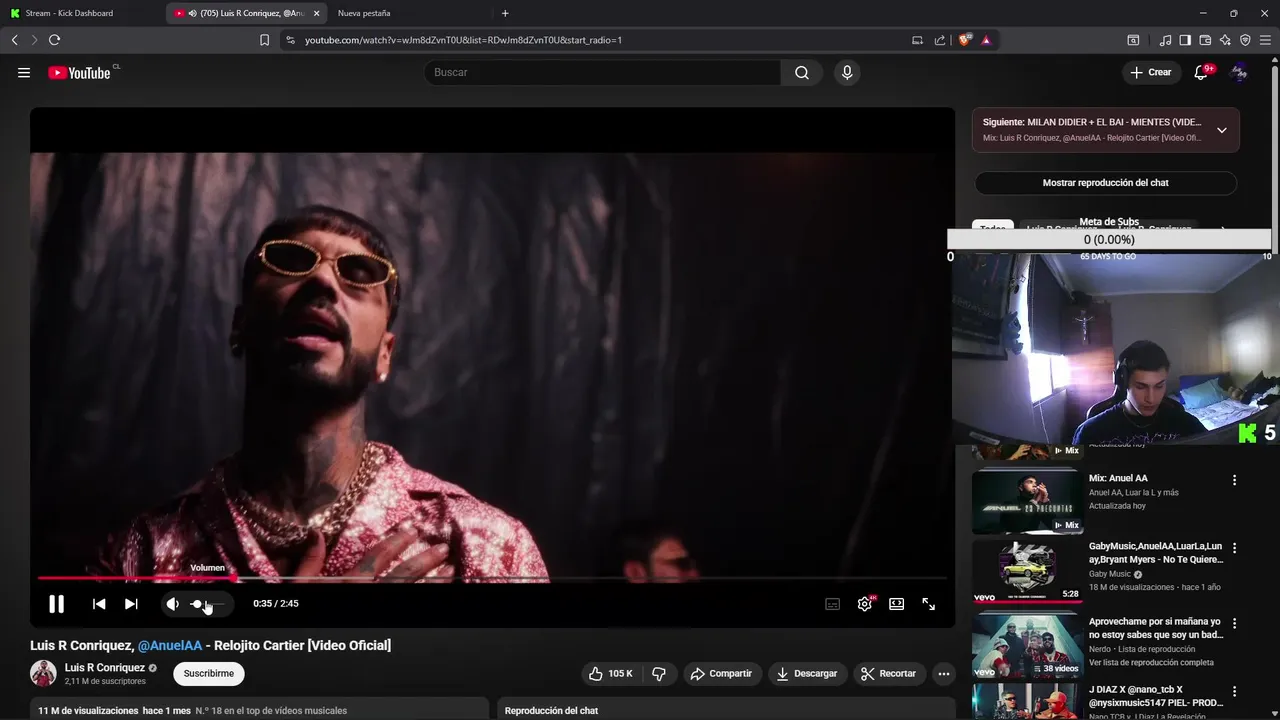The height and width of the screenshot is (720, 1280).
Task: Open the media control music note icon
Action: [1165, 40]
